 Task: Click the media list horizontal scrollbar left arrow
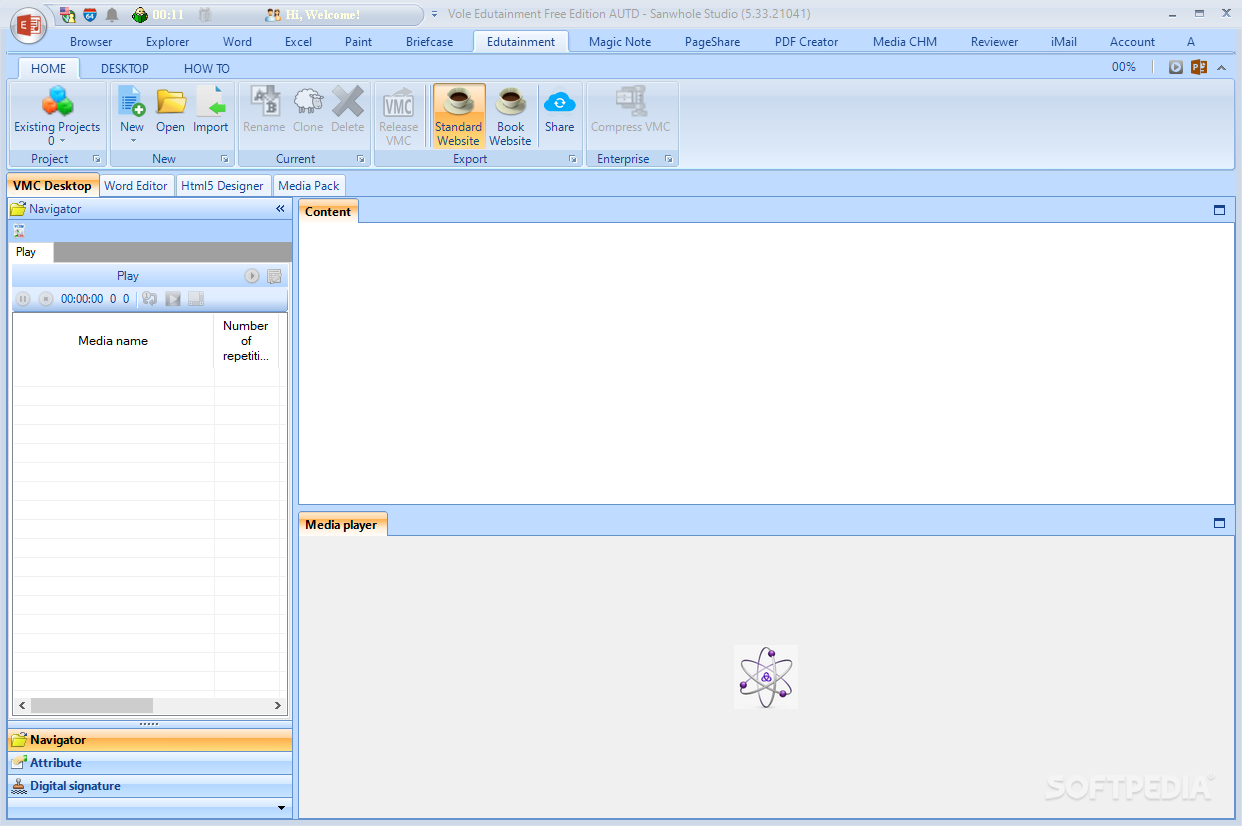point(22,705)
